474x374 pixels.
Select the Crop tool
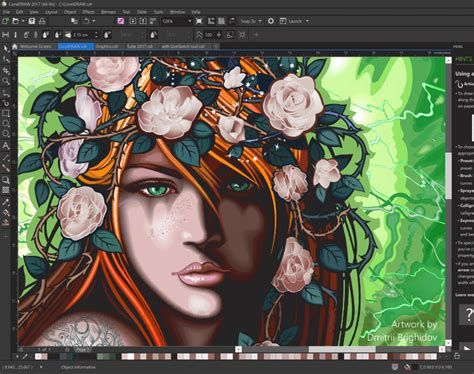pyautogui.click(x=6, y=70)
